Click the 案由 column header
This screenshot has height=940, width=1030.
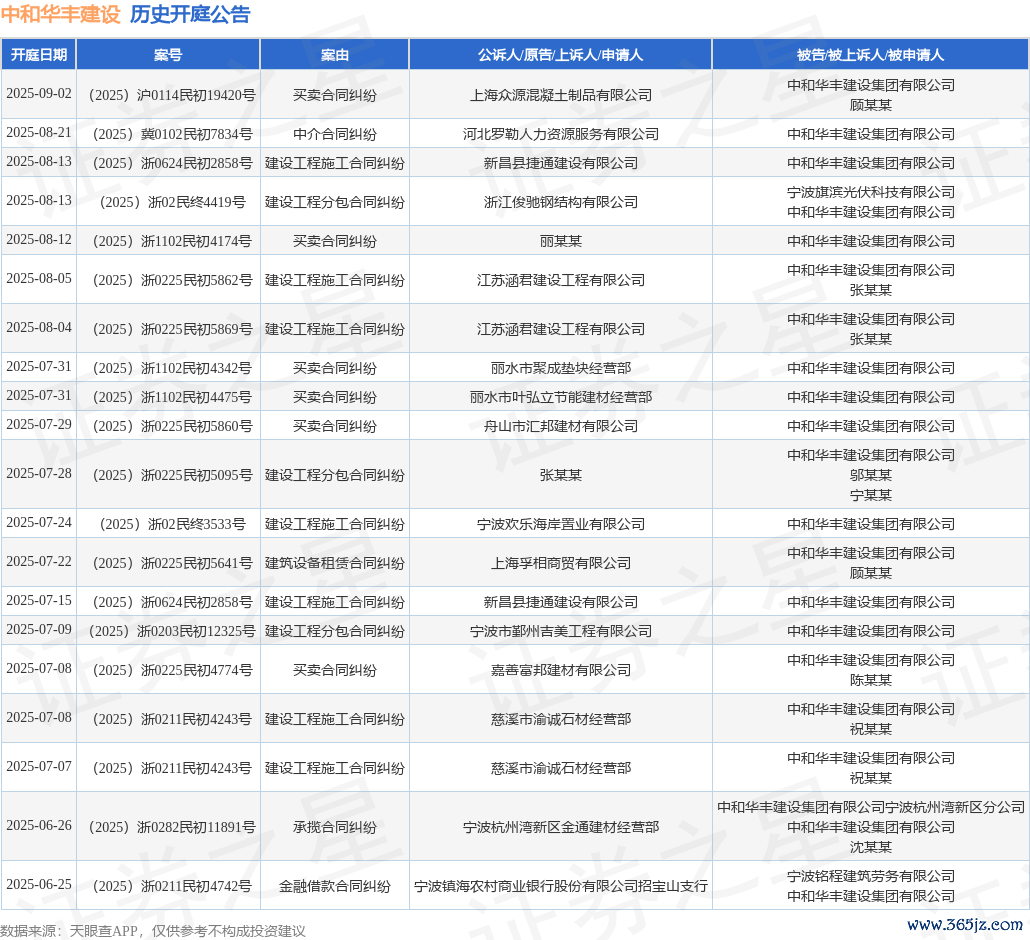tap(334, 55)
